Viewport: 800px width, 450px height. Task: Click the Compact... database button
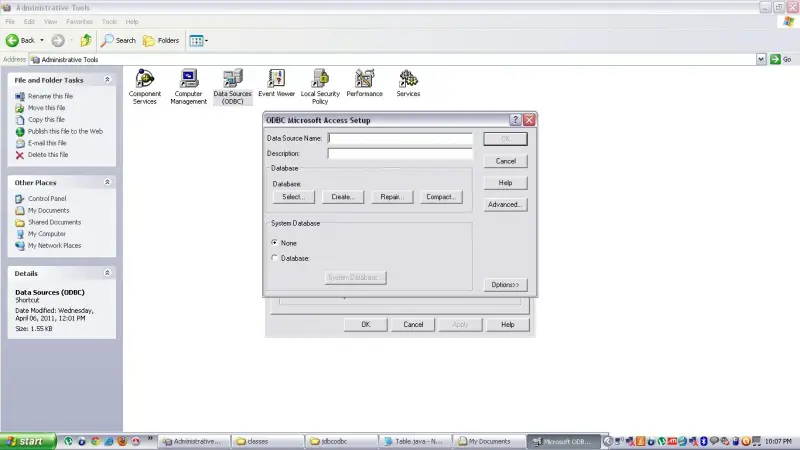pos(441,197)
